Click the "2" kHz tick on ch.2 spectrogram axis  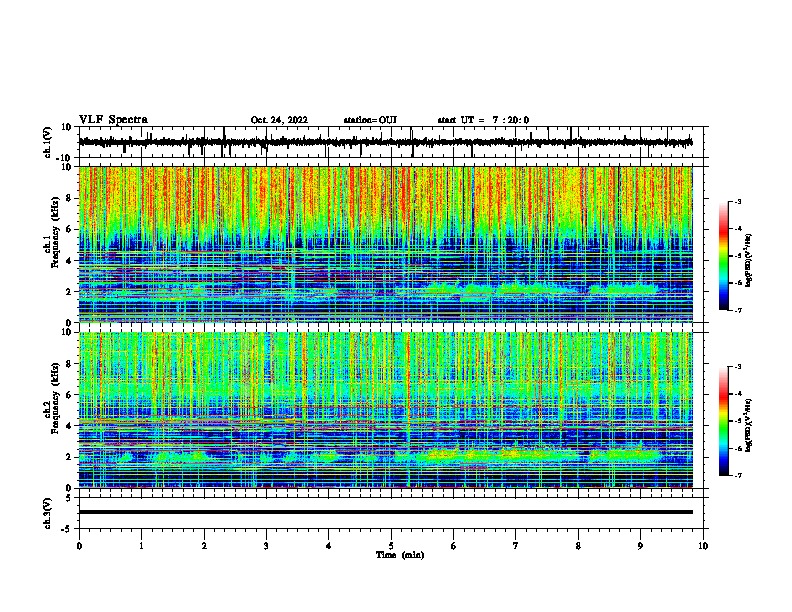[x=69, y=457]
